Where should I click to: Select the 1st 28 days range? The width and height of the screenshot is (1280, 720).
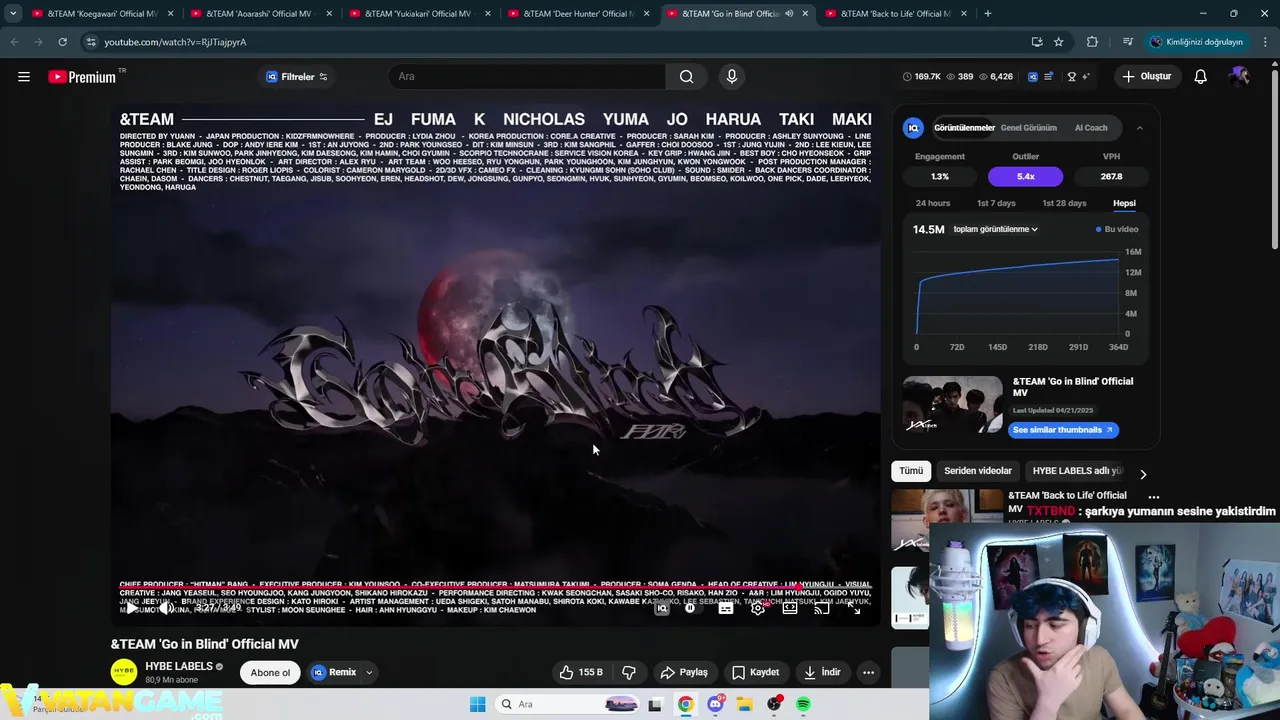[x=1064, y=203]
